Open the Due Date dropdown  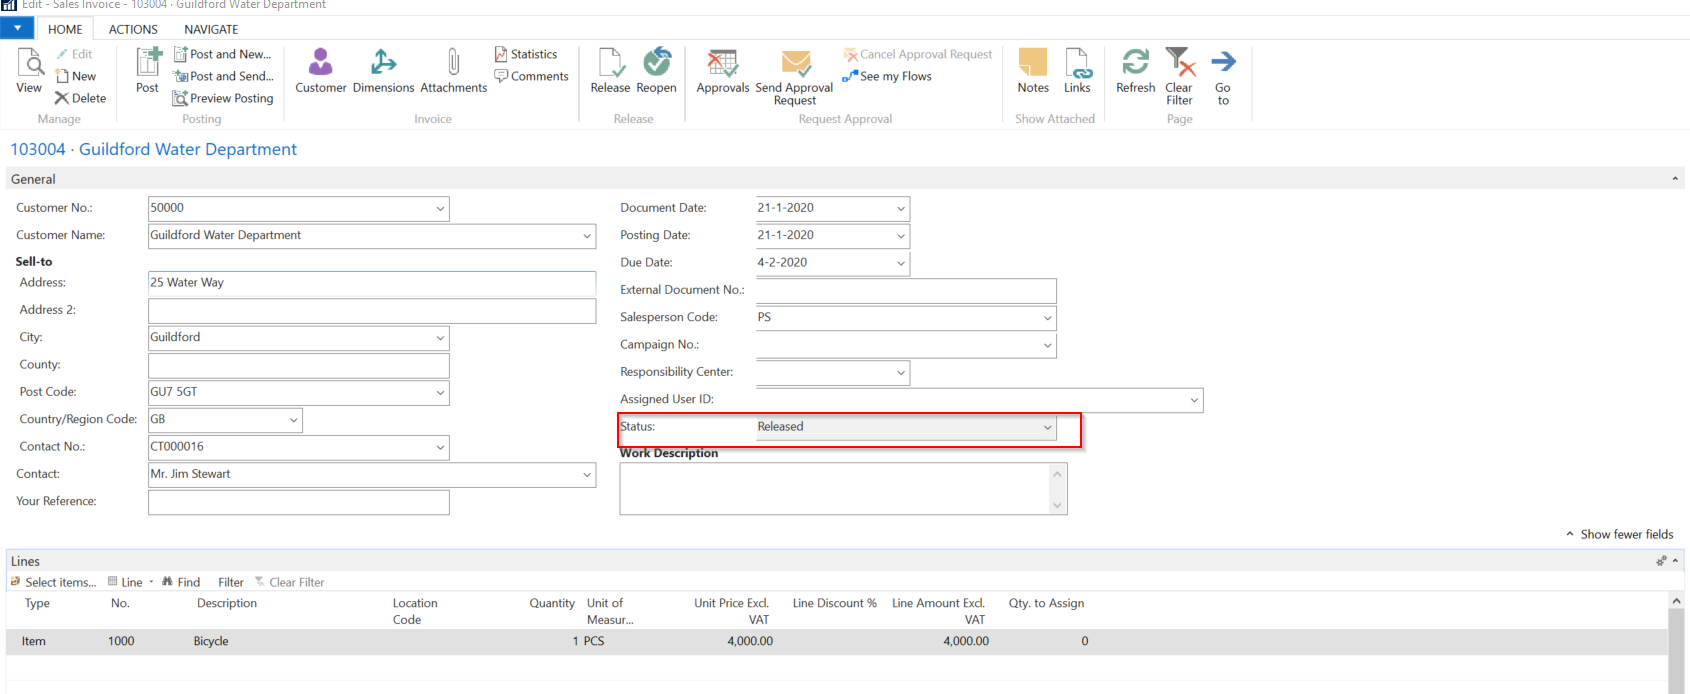point(901,264)
